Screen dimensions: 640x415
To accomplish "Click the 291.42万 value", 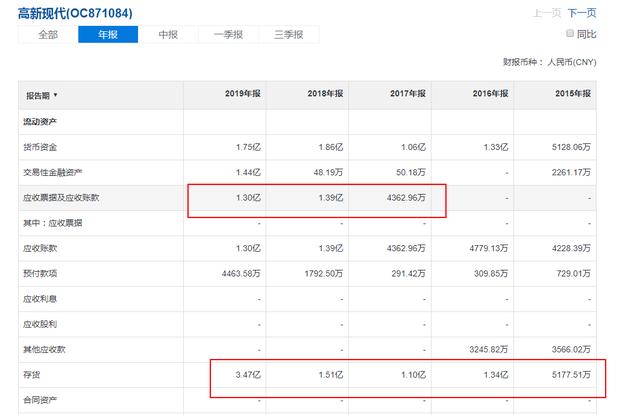I will [408, 273].
